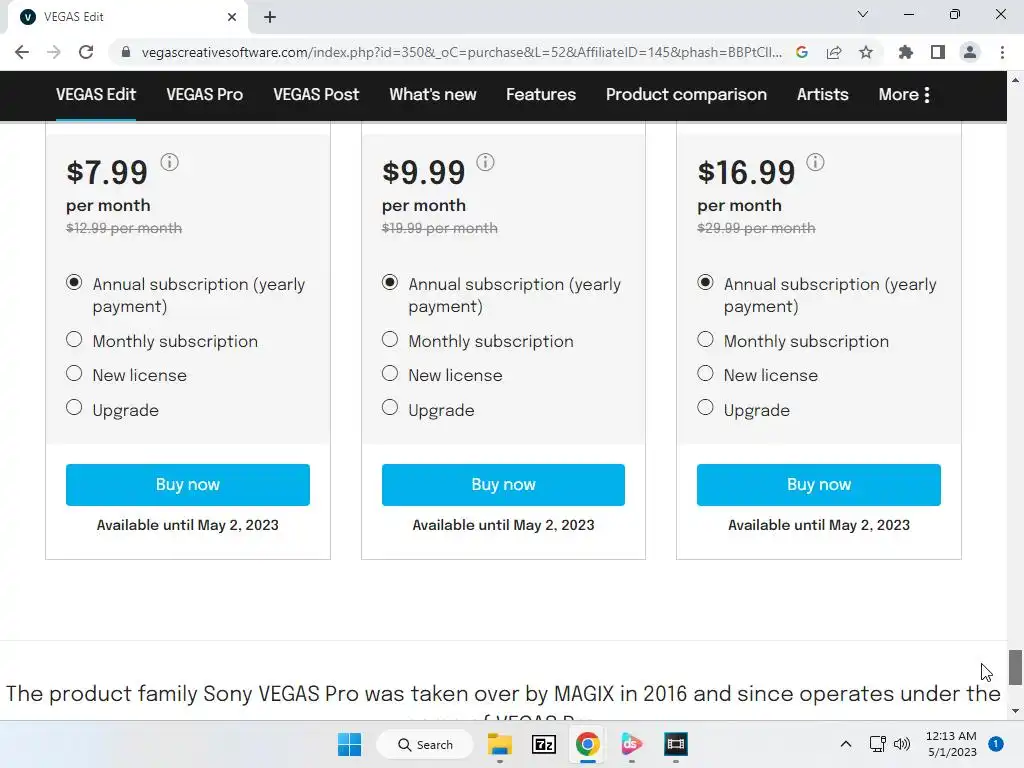Select New license in $9.99 plan
The height and width of the screenshot is (768, 1024).
[x=390, y=374]
